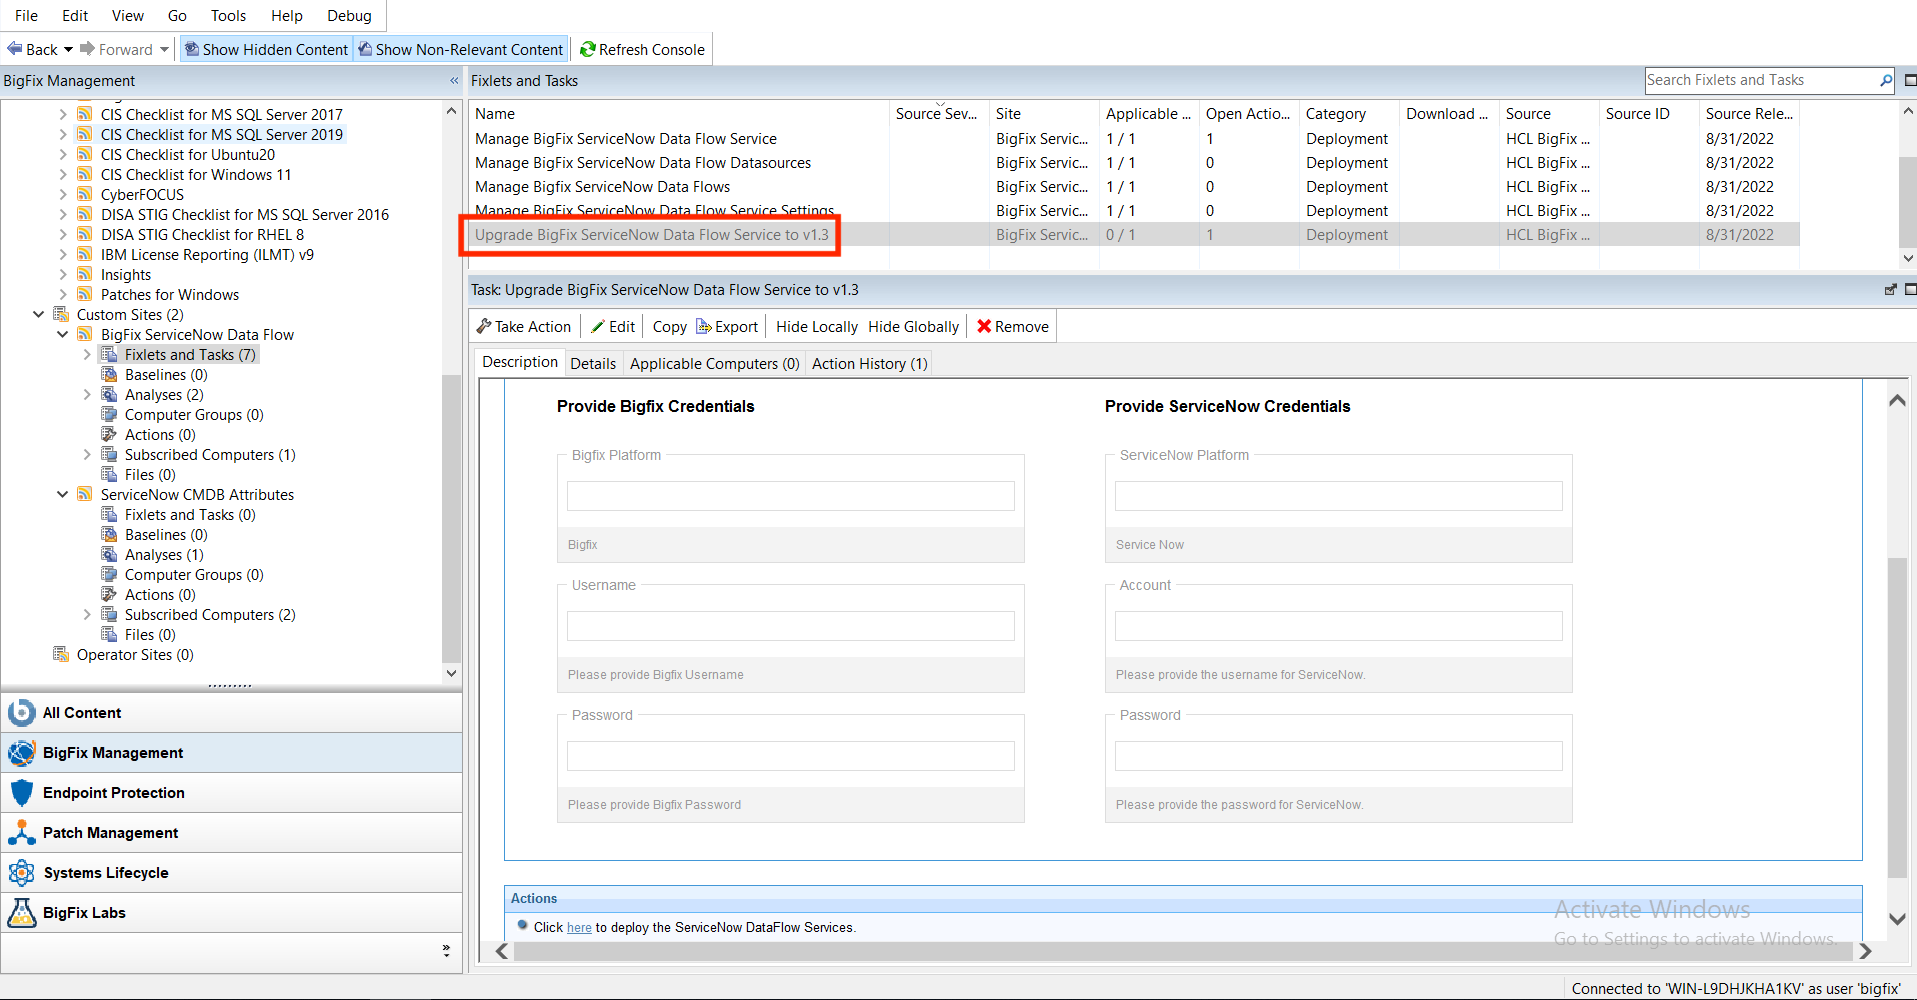1917x1000 pixels.
Task: Collapse the BigFix Management panel chevron
Action: 454,81
